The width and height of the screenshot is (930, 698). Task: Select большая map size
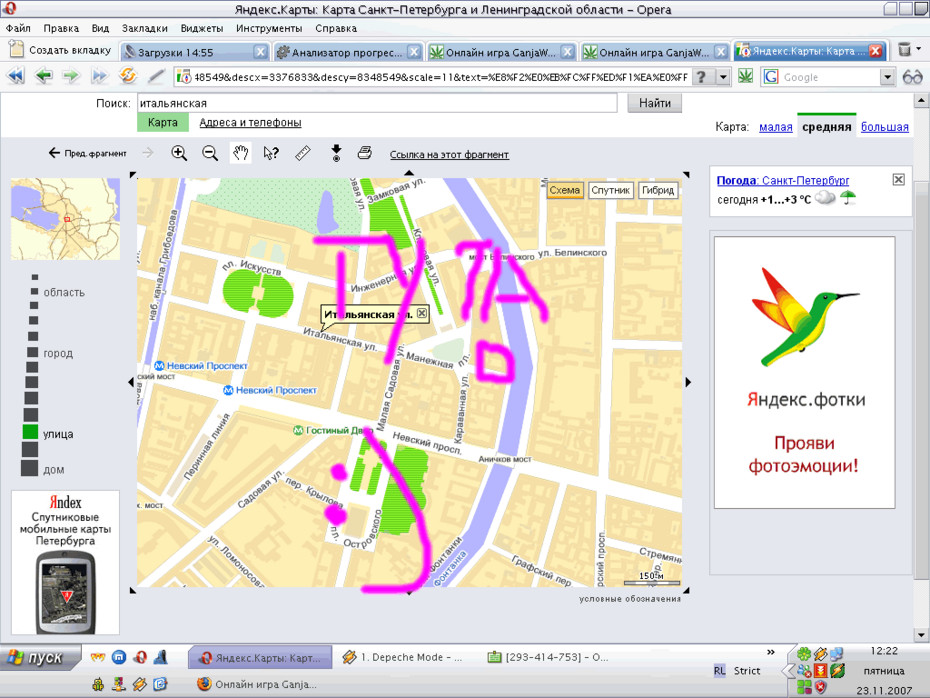(x=884, y=127)
